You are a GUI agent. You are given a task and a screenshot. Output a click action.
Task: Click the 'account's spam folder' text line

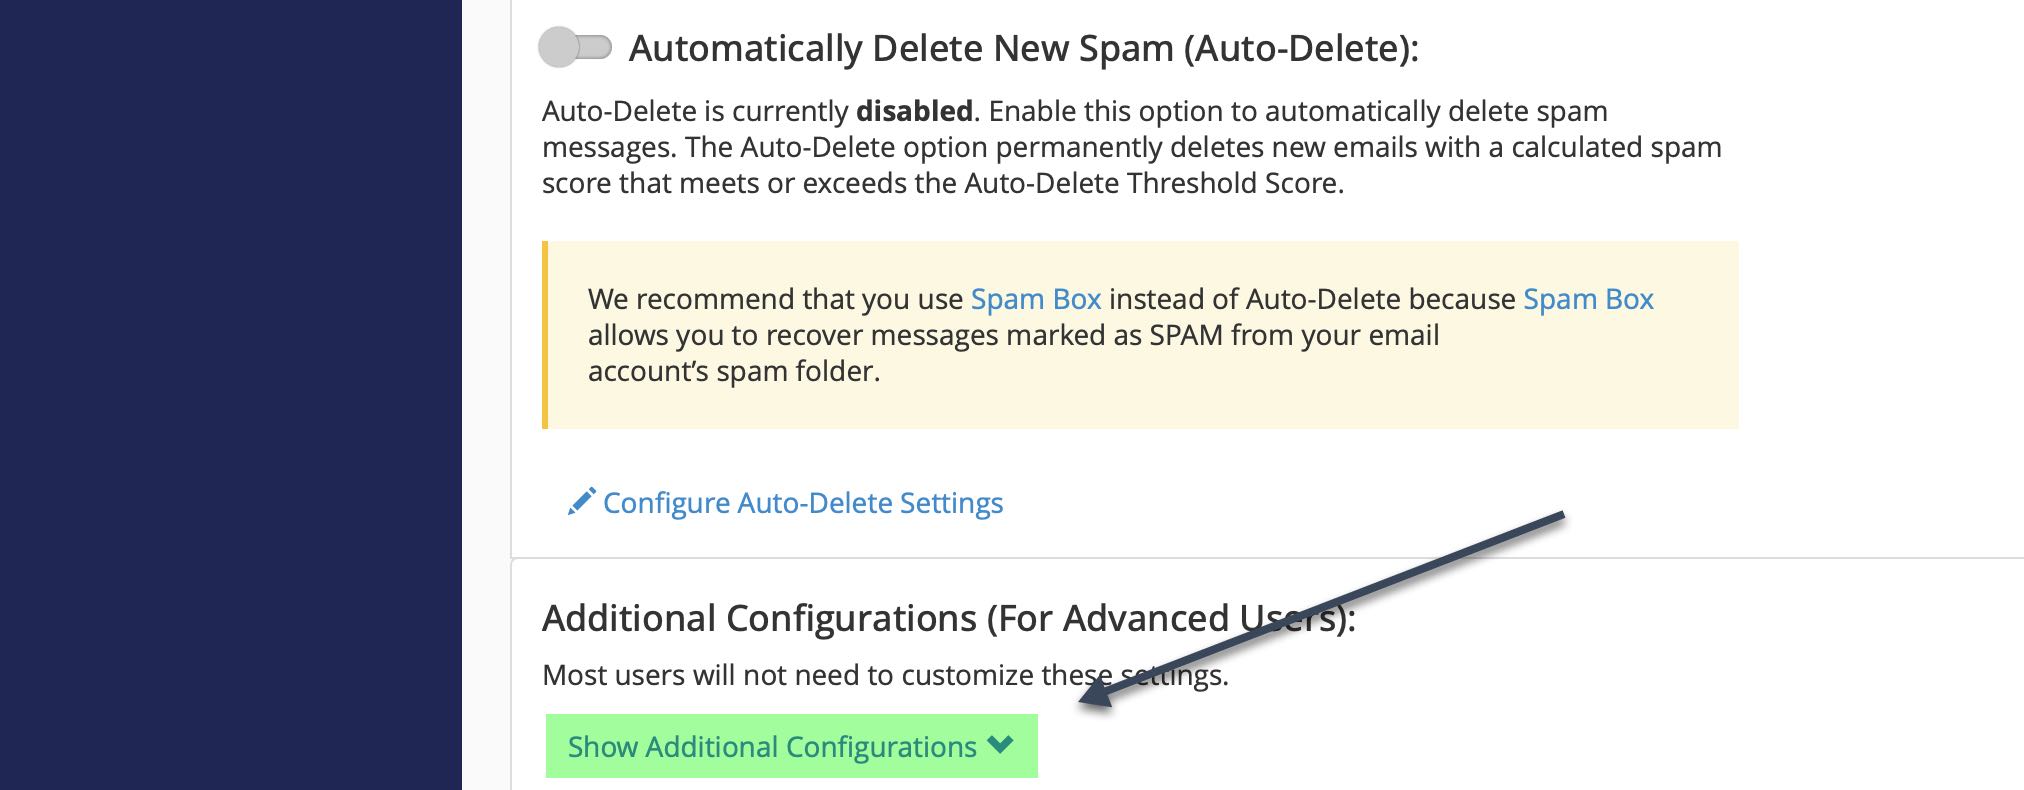click(734, 371)
